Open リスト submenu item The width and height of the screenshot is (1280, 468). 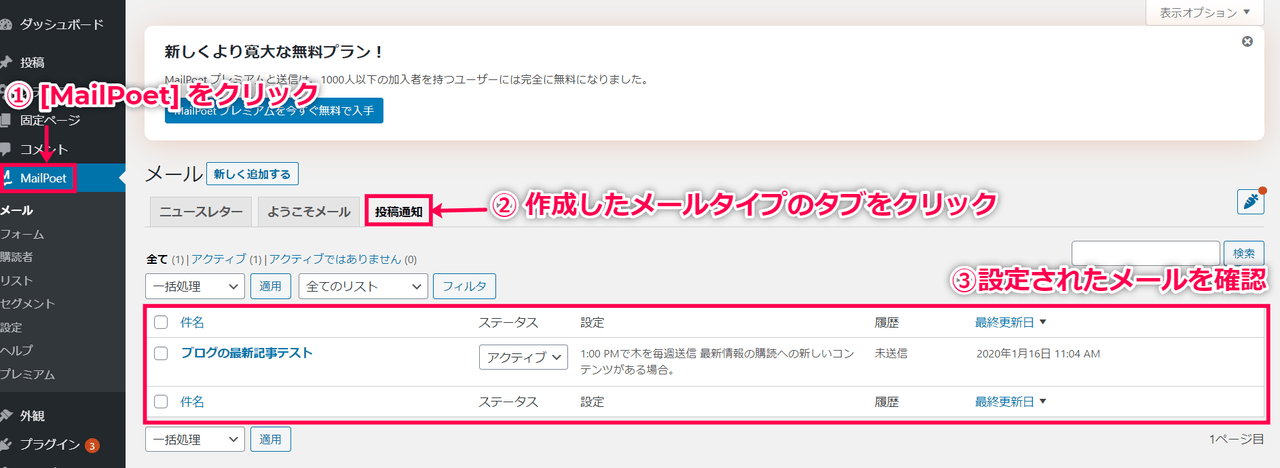(17, 280)
